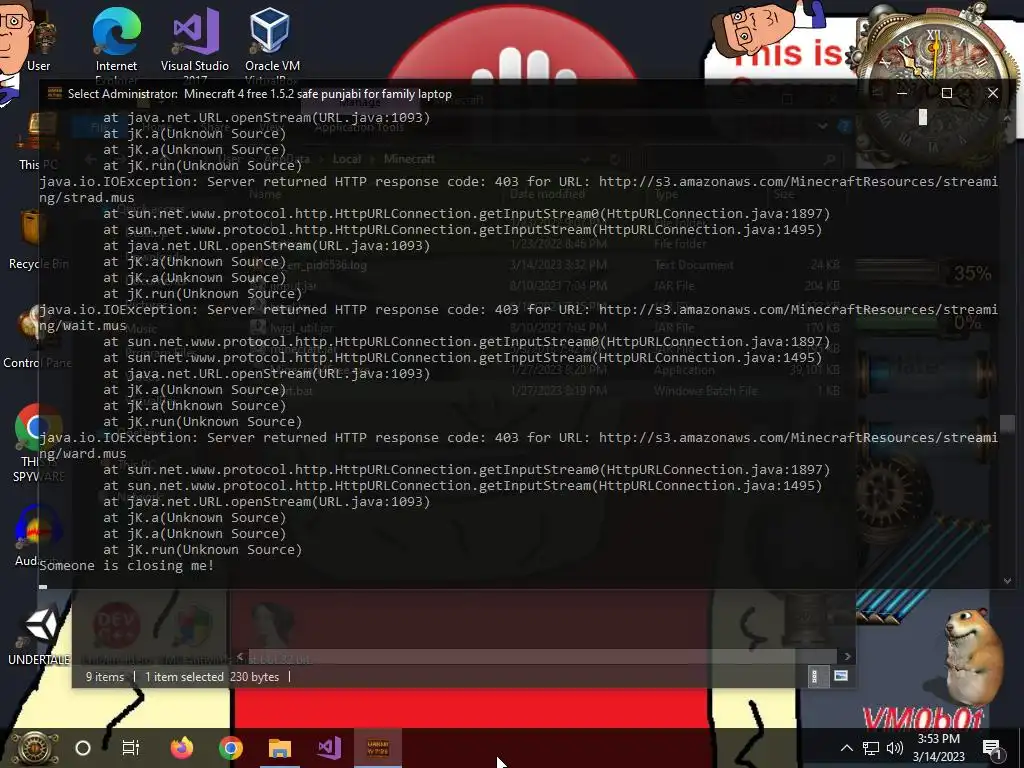Open the User folder desktop icon

coord(38,39)
